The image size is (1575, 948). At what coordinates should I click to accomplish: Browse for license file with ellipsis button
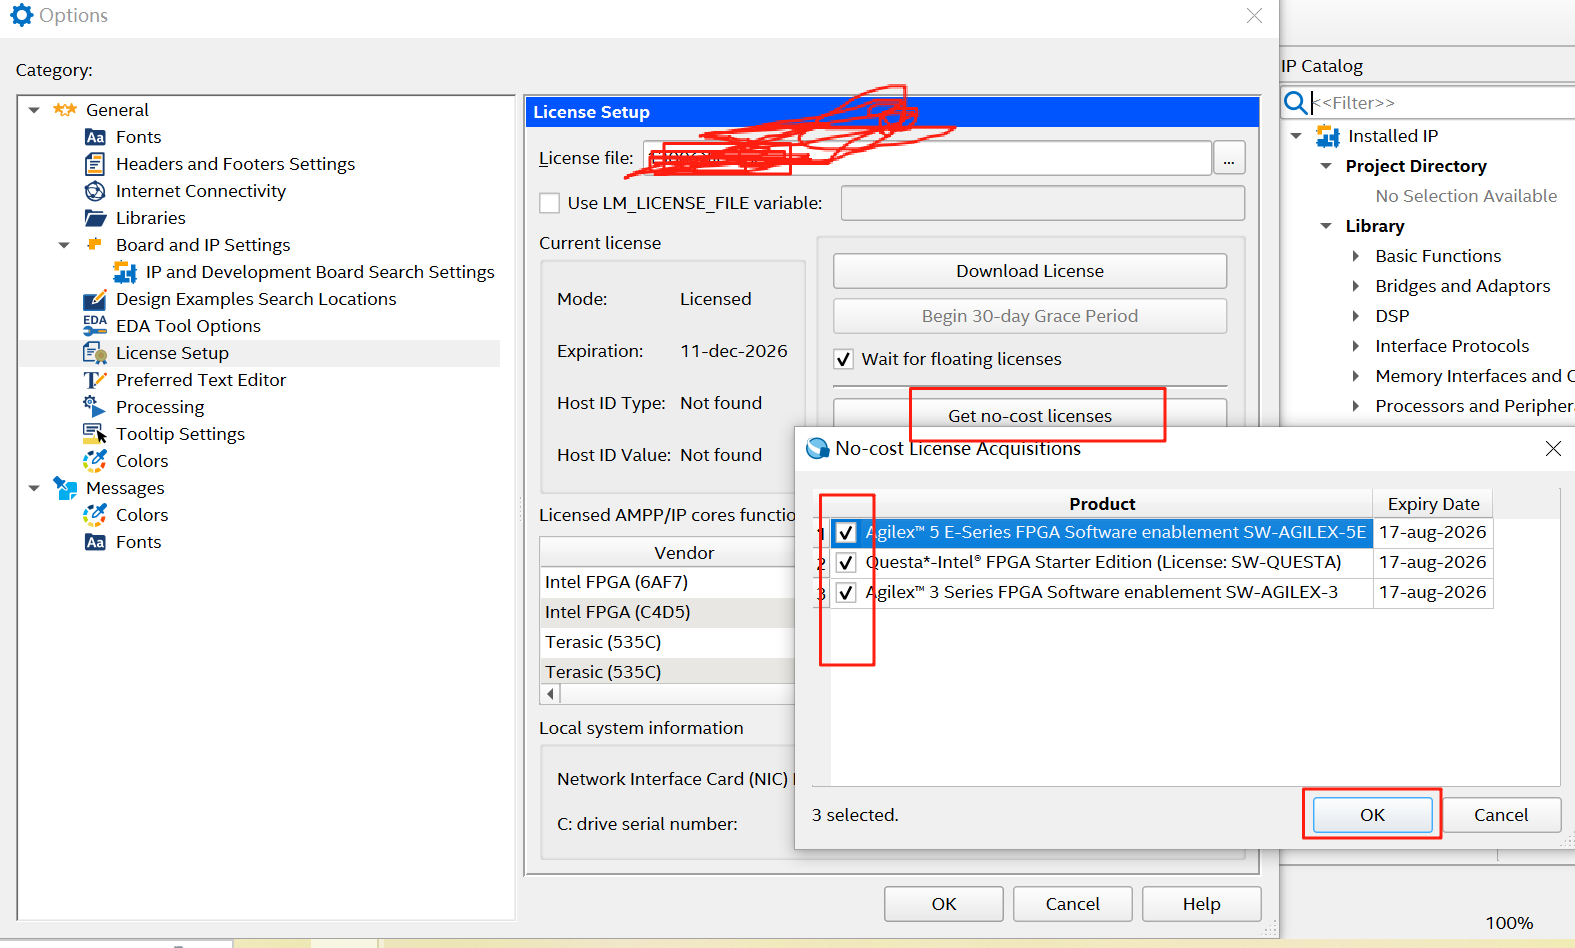[1229, 158]
